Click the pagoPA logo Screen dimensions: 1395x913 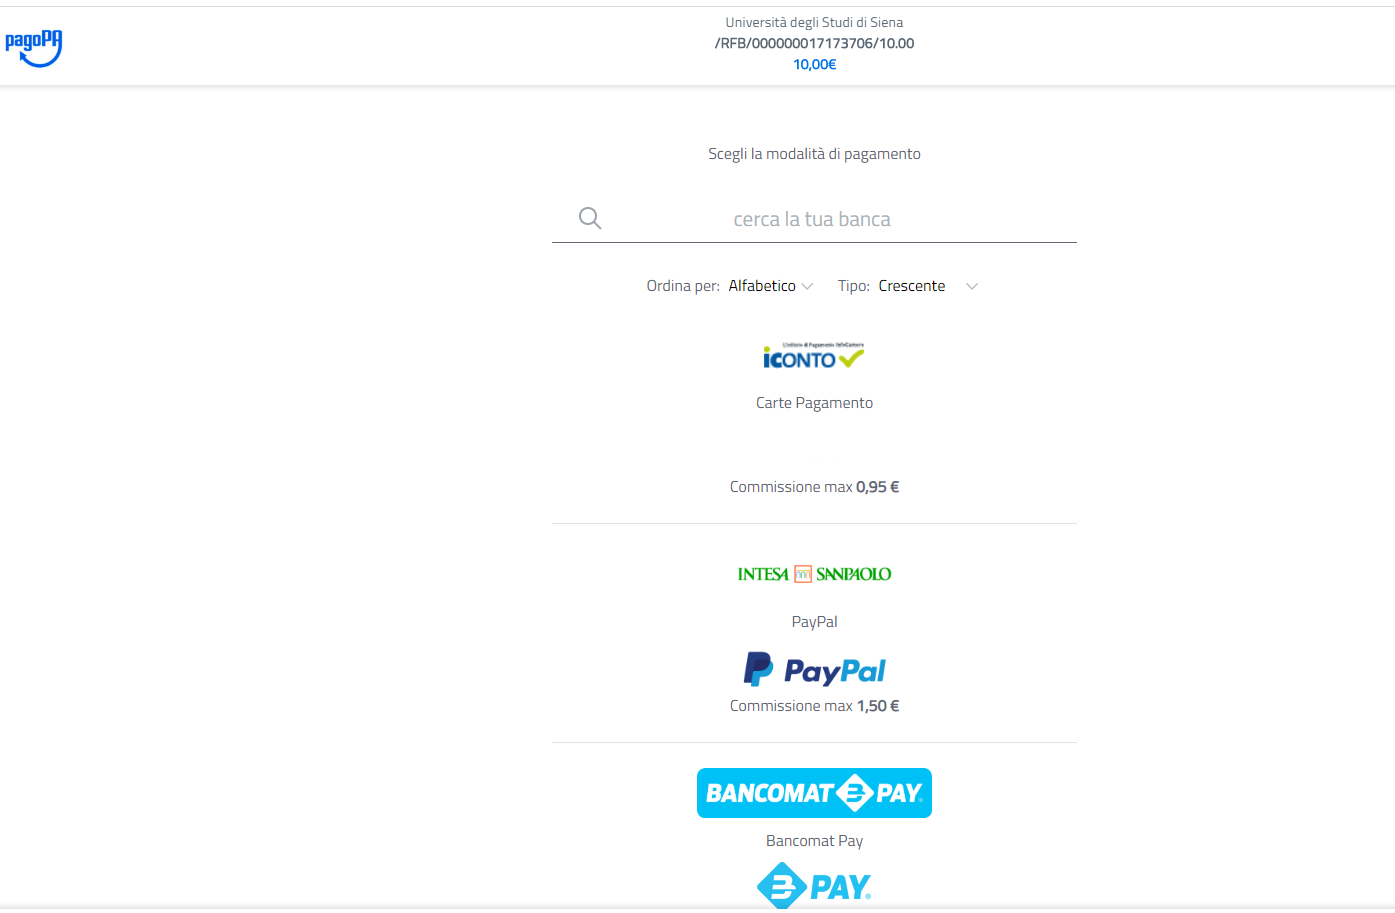(x=34, y=48)
